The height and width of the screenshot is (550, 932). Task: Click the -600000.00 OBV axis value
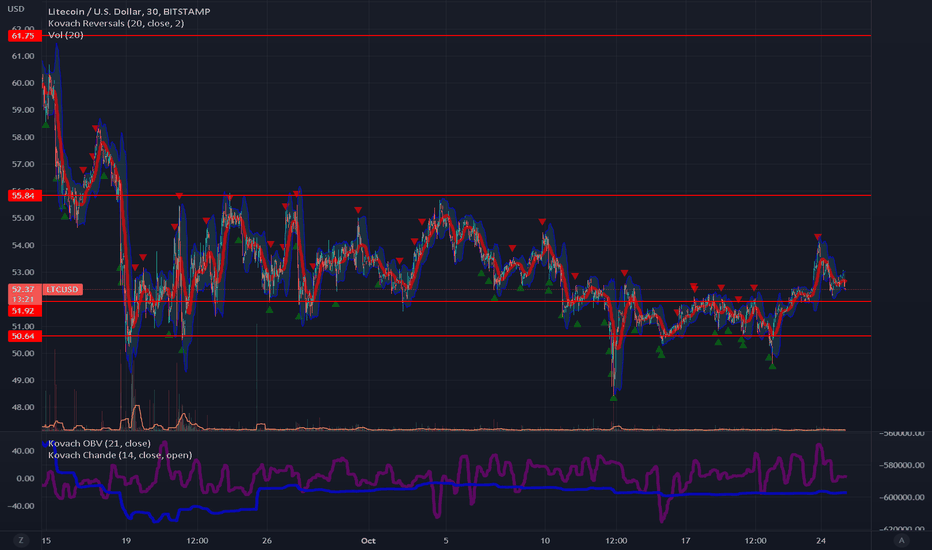click(x=902, y=497)
